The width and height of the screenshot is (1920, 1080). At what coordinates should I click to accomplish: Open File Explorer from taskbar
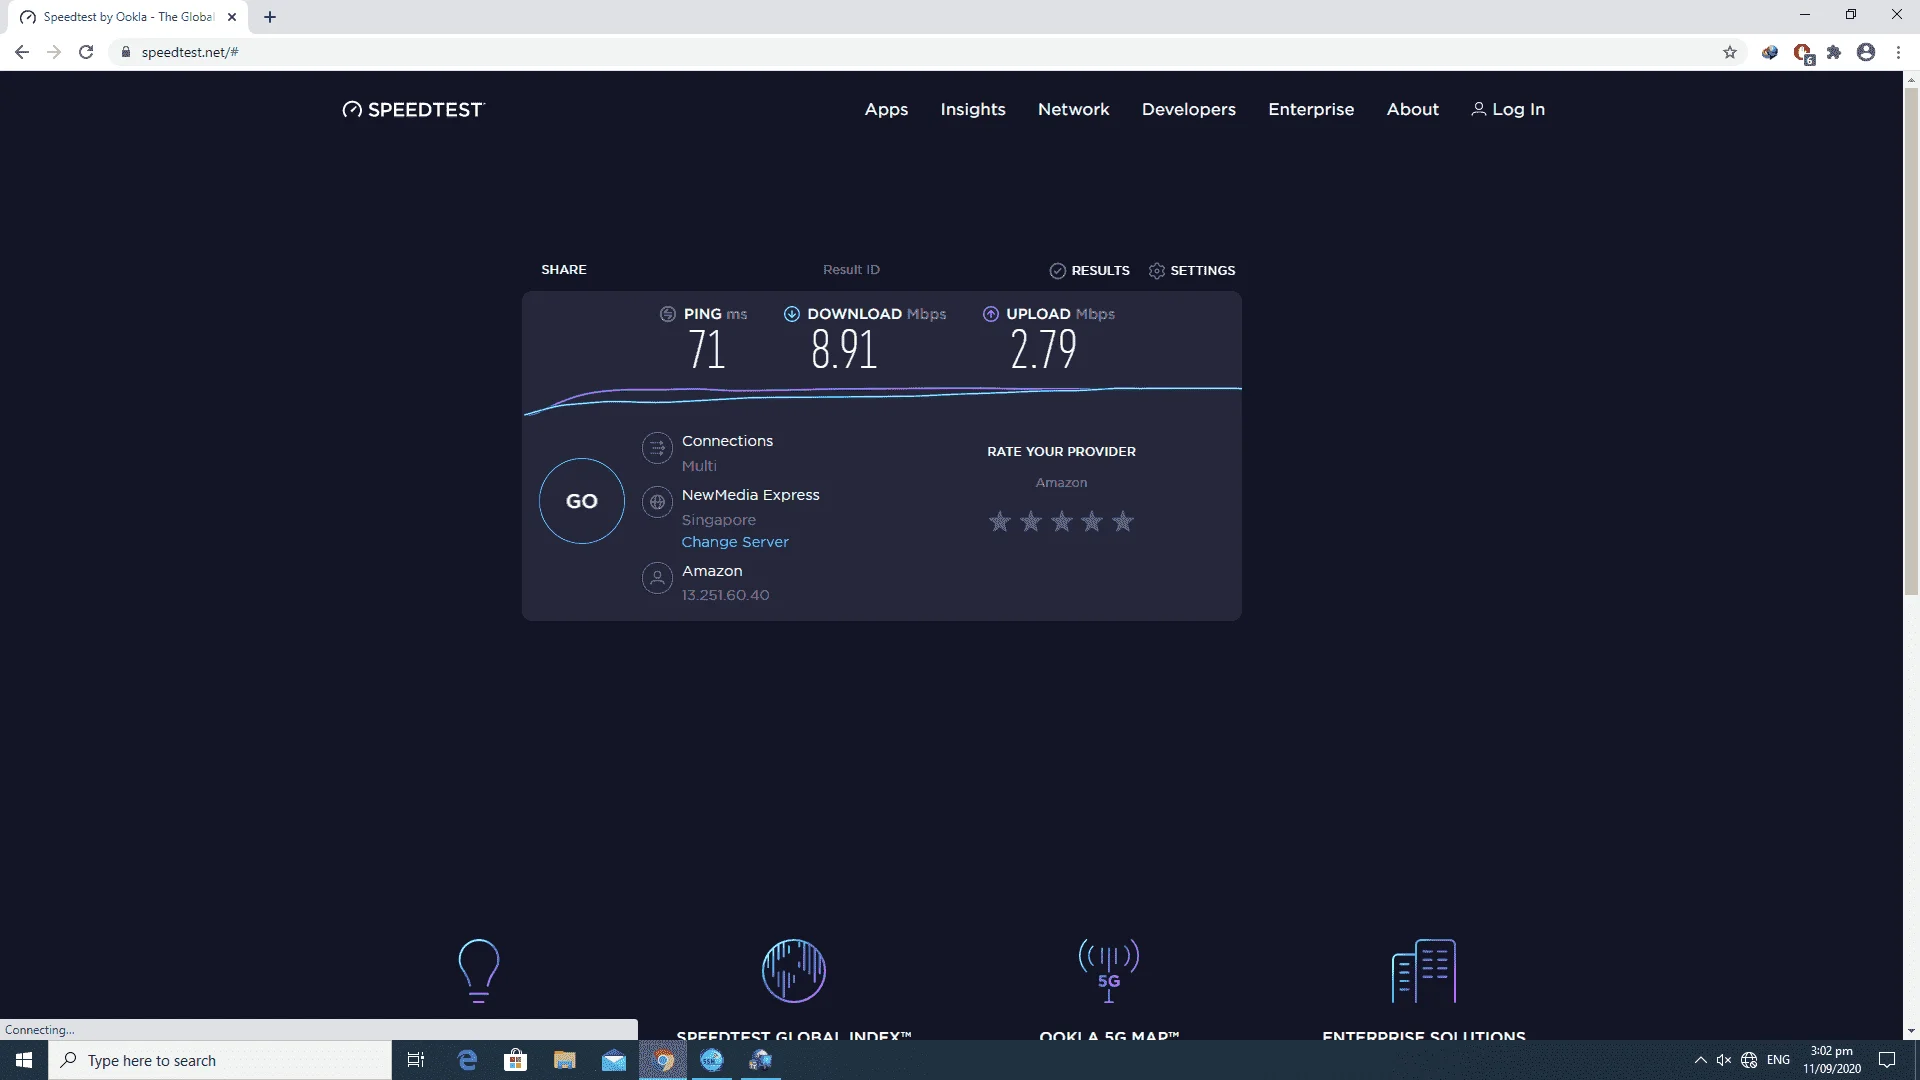point(565,1060)
